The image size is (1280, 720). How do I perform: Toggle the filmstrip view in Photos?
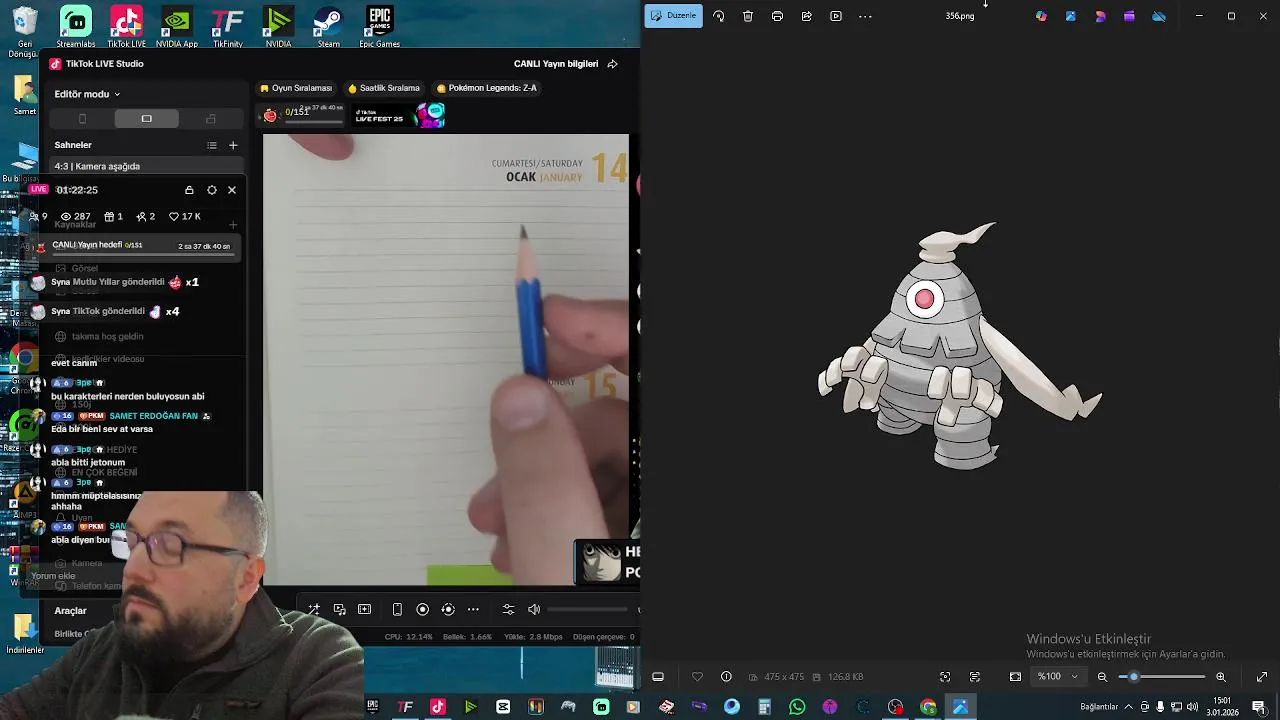(658, 677)
